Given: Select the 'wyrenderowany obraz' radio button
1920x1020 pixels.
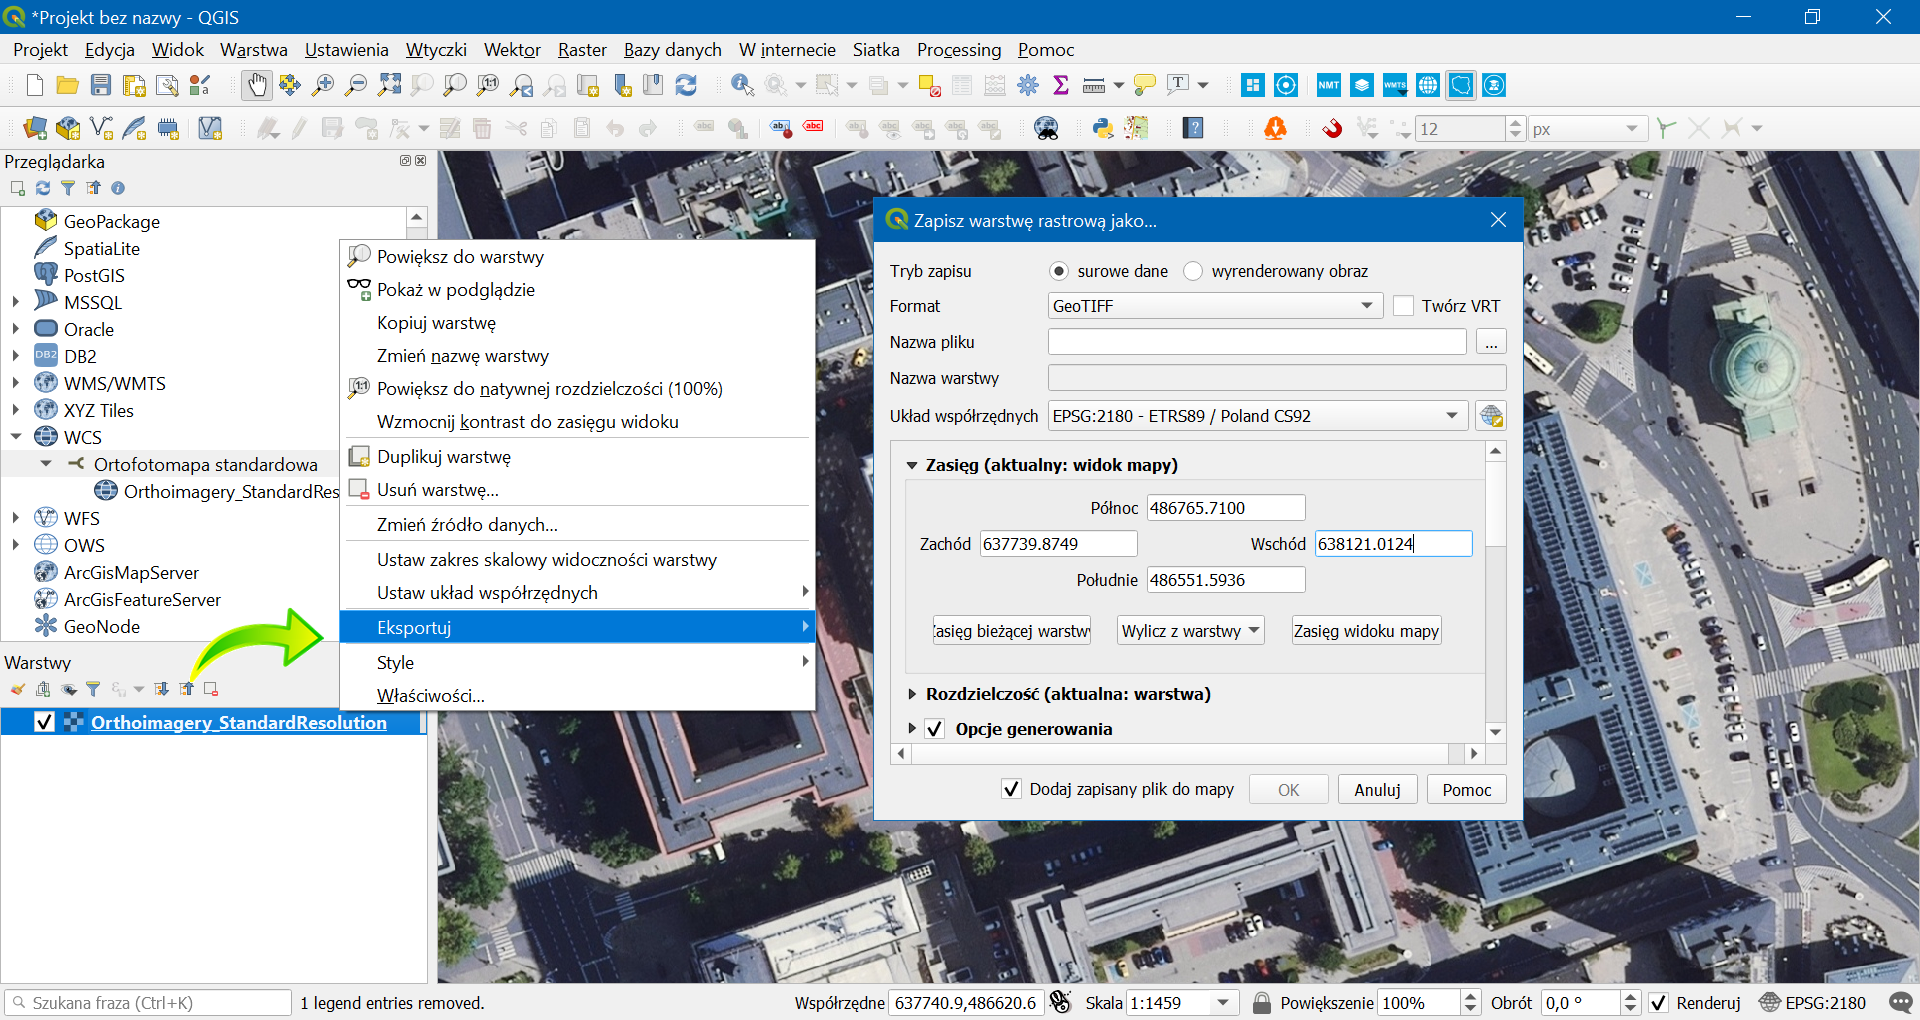Looking at the screenshot, I should coord(1193,271).
